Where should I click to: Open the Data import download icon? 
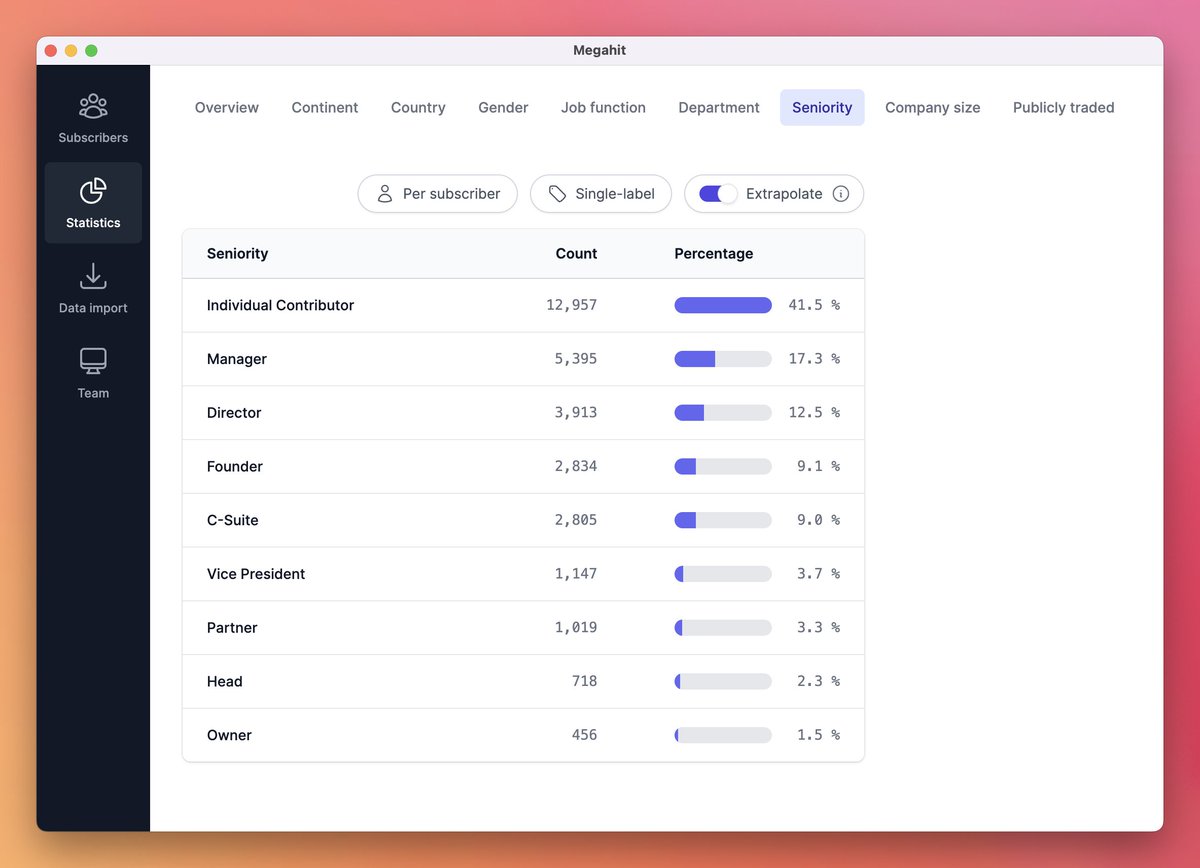pos(93,276)
